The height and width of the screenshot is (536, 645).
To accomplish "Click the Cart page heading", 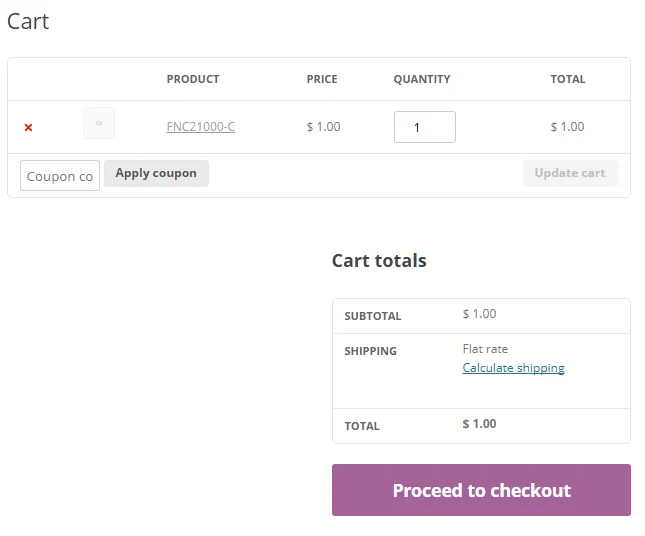I will [x=28, y=21].
